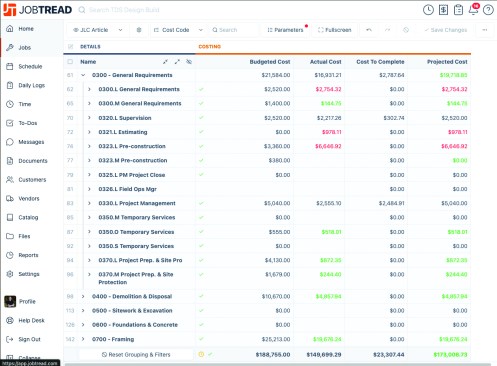Image resolution: width=497 pixels, height=366 pixels.
Task: Hide columns using crossed-eye icon
Action: click(x=189, y=62)
